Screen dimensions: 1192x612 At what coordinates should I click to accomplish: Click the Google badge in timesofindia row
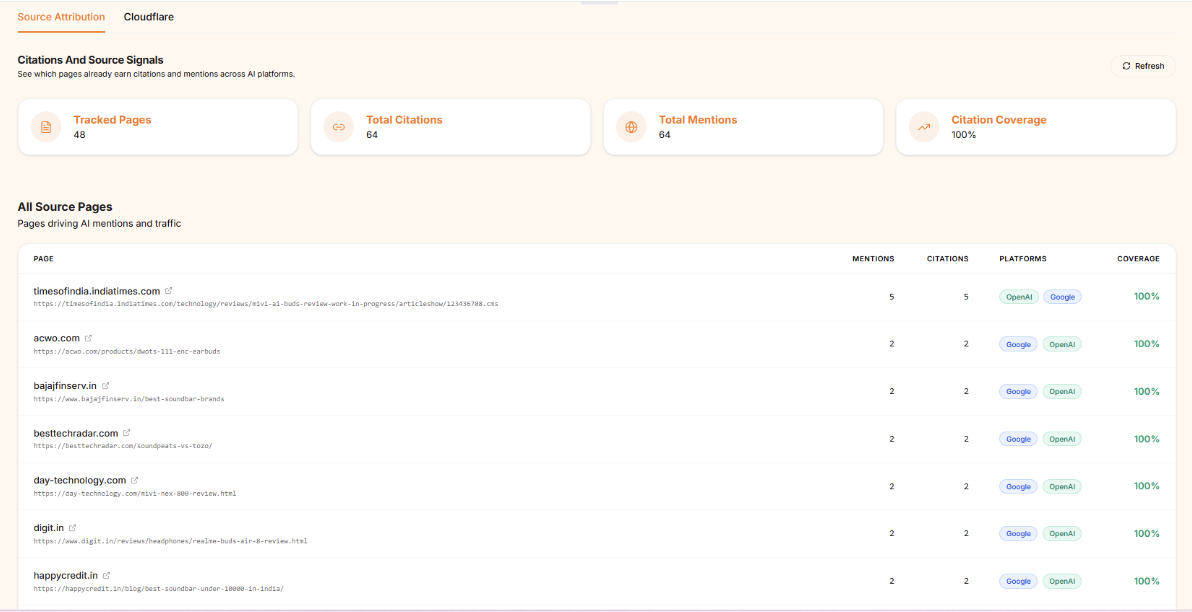[x=1062, y=297]
